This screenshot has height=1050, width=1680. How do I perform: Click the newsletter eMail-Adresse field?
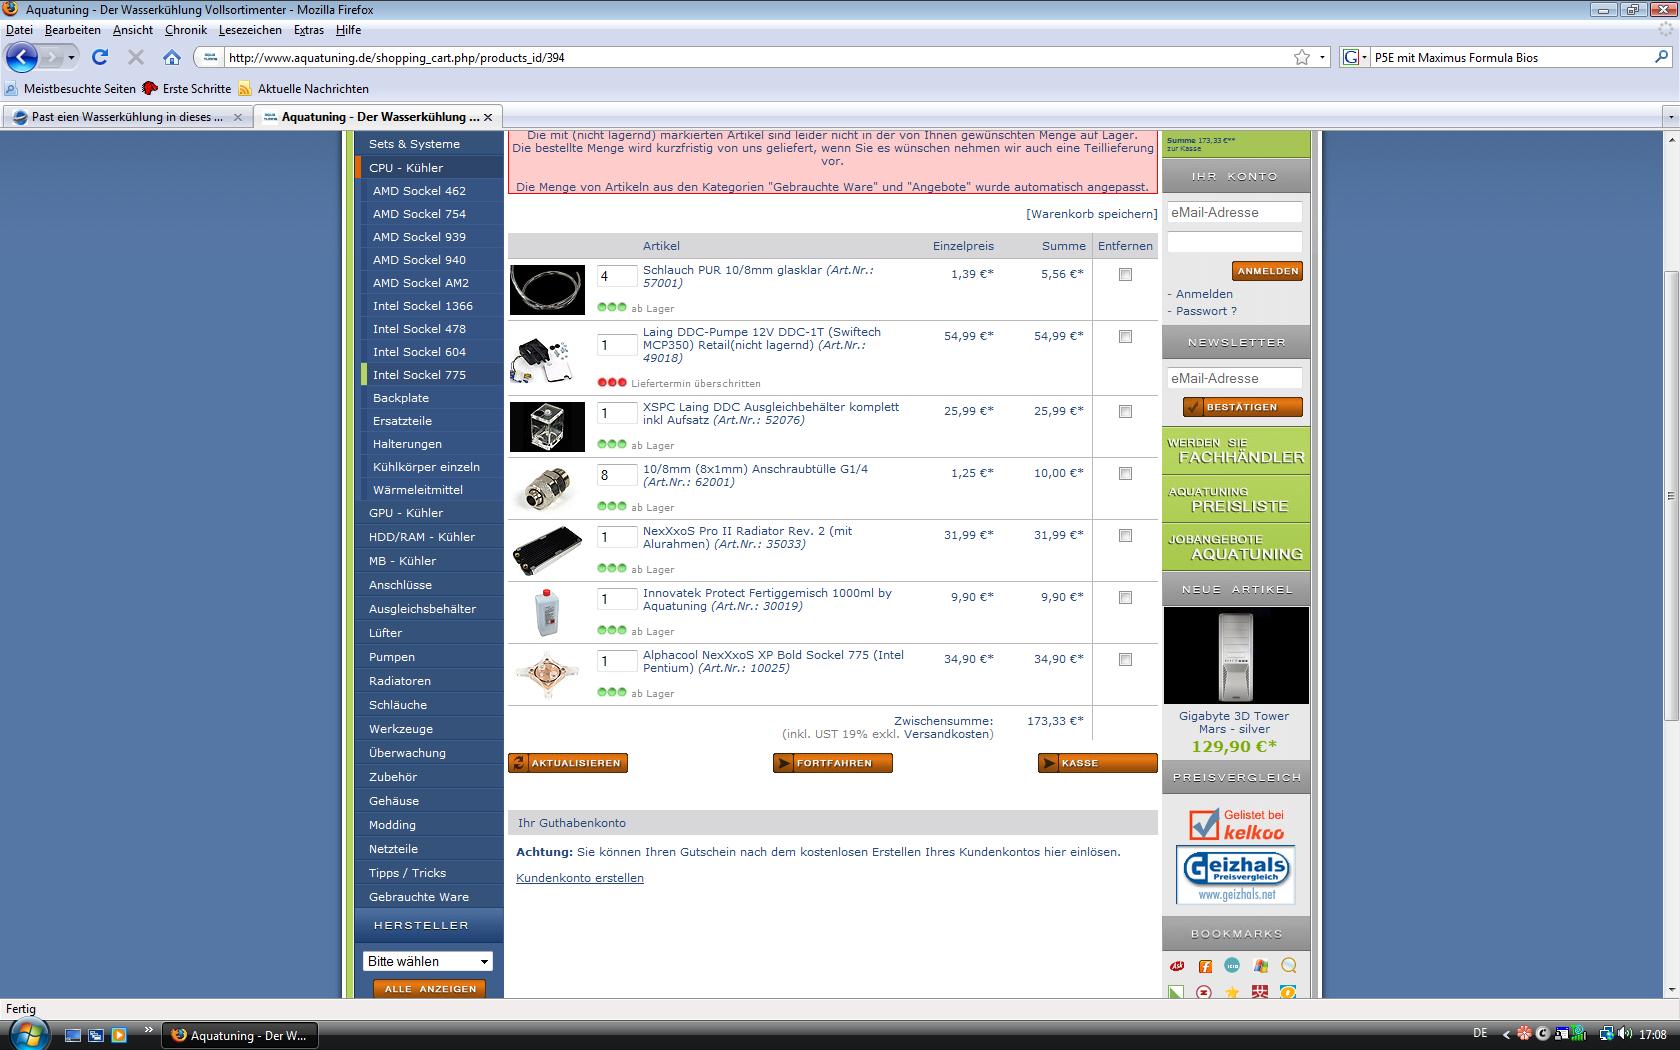[x=1235, y=378]
